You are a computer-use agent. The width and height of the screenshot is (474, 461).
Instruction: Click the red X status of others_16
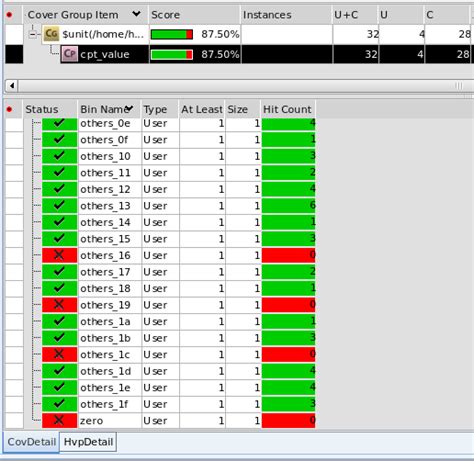pyautogui.click(x=59, y=255)
